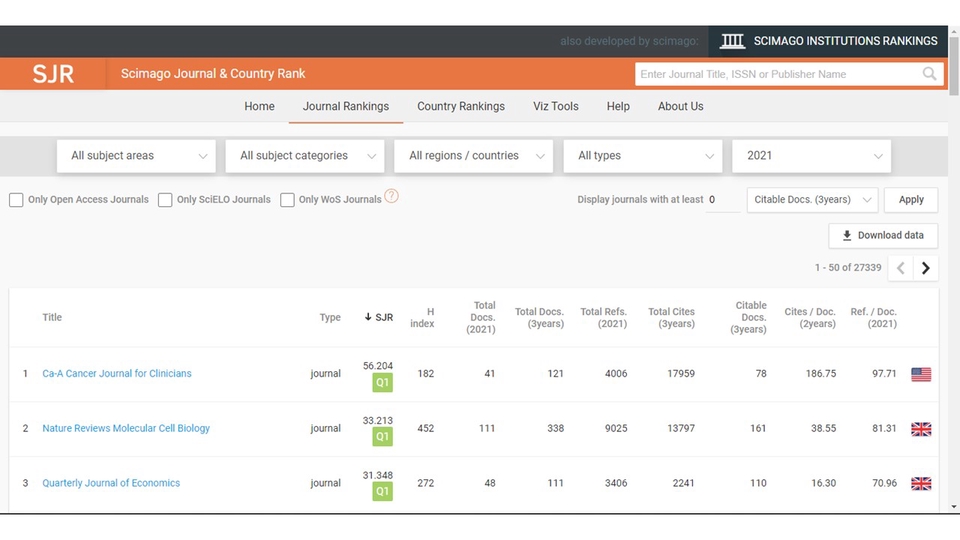Click SJR value 56.204
The image size is (960, 540).
click(x=378, y=366)
